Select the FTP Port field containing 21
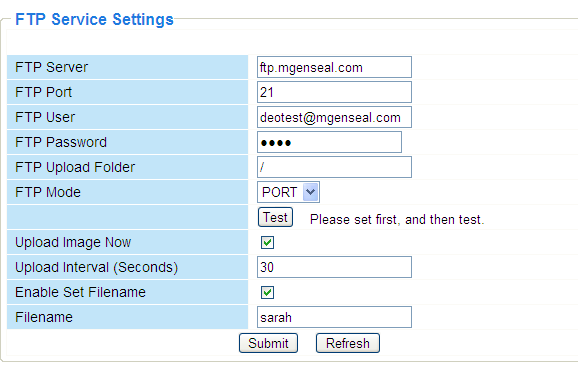This screenshot has width=578, height=371. pyautogui.click(x=334, y=92)
